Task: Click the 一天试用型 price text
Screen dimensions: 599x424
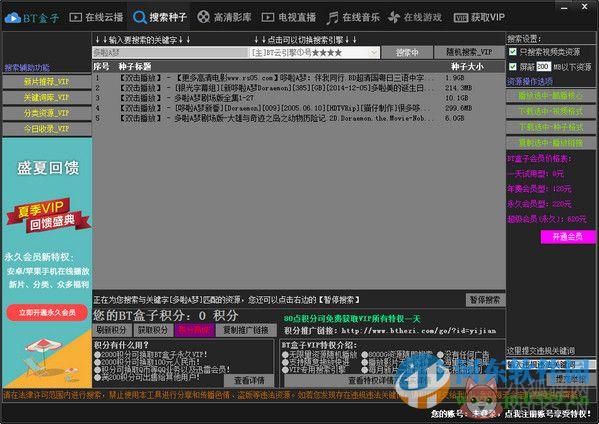Action: tap(535, 174)
